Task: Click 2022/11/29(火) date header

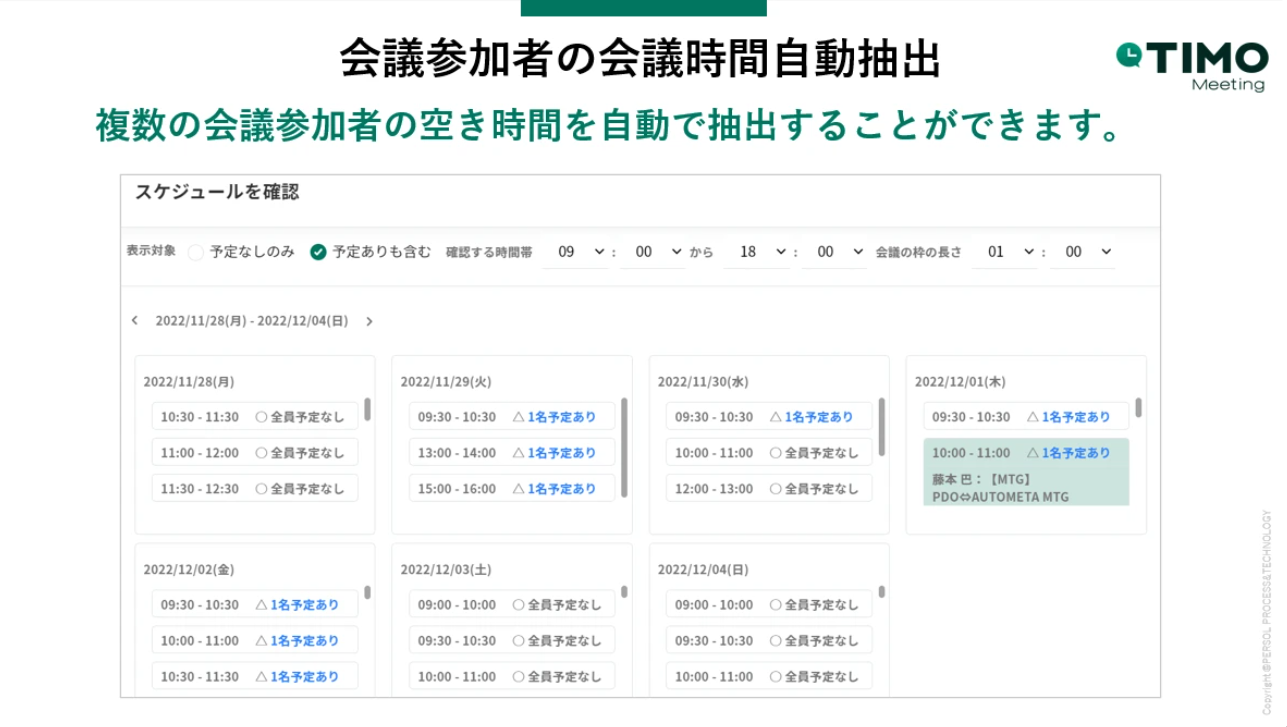Action: [446, 382]
